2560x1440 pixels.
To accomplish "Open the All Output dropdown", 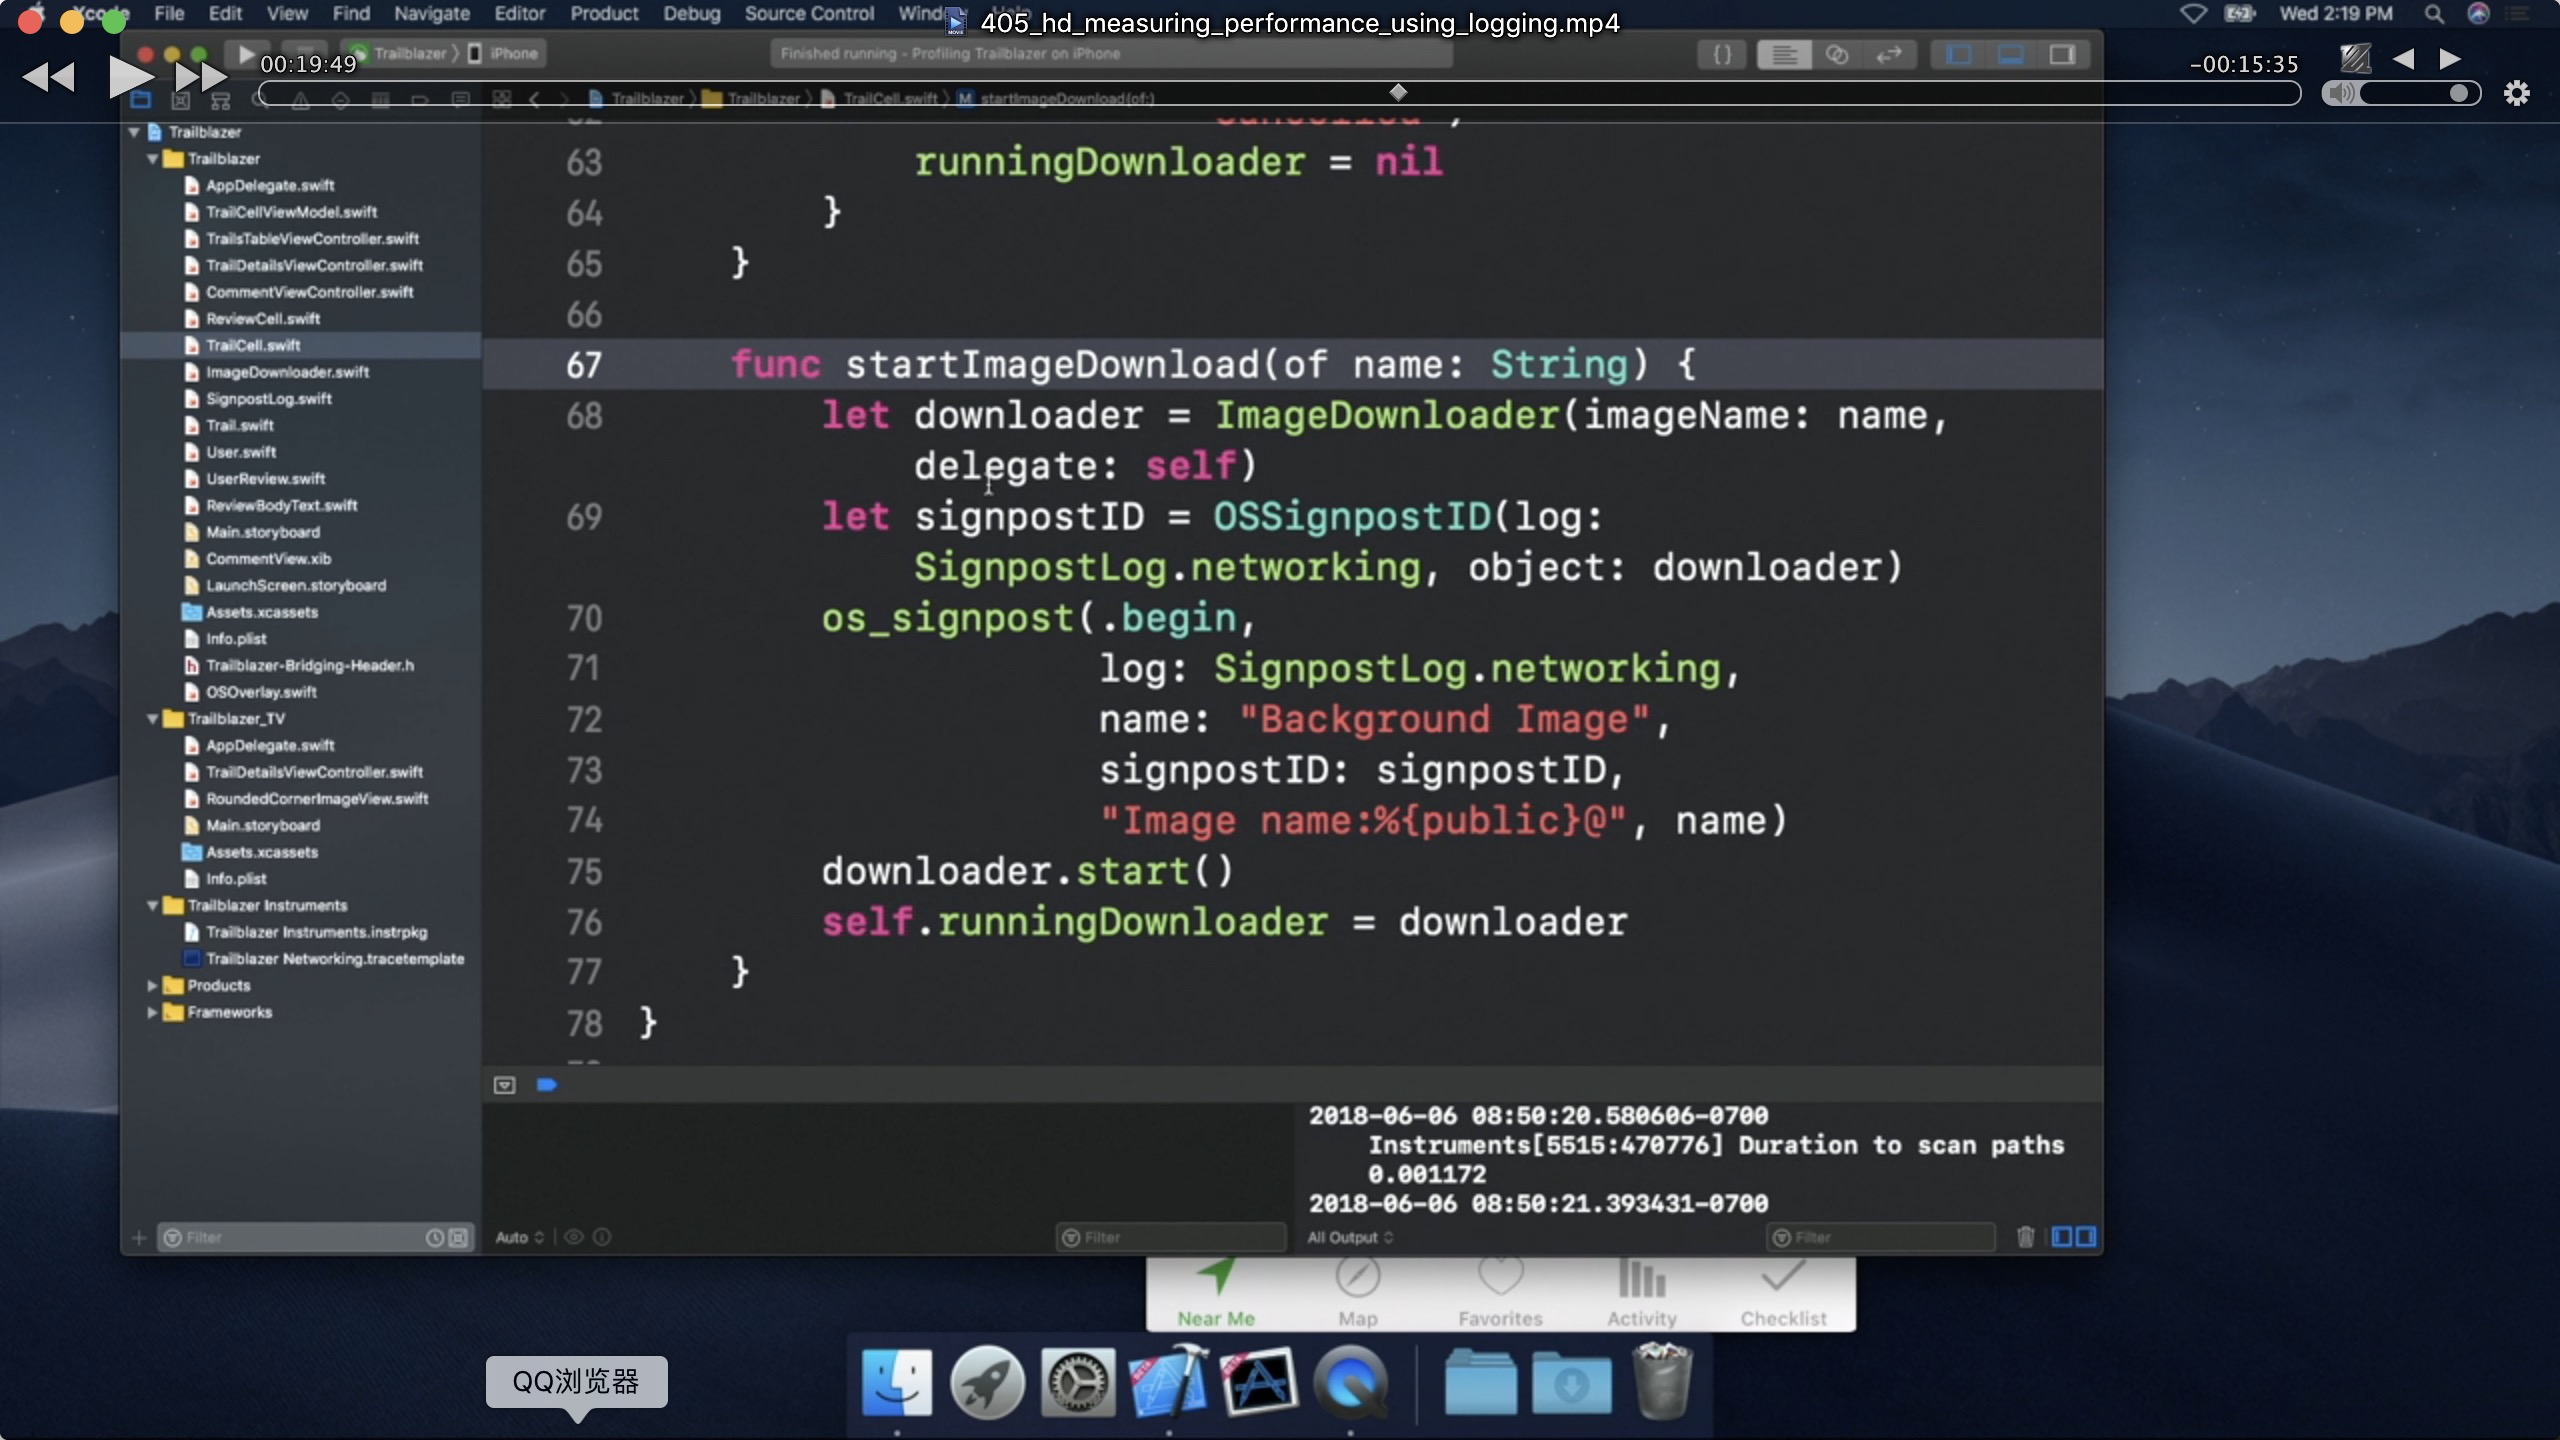I will coord(1350,1237).
